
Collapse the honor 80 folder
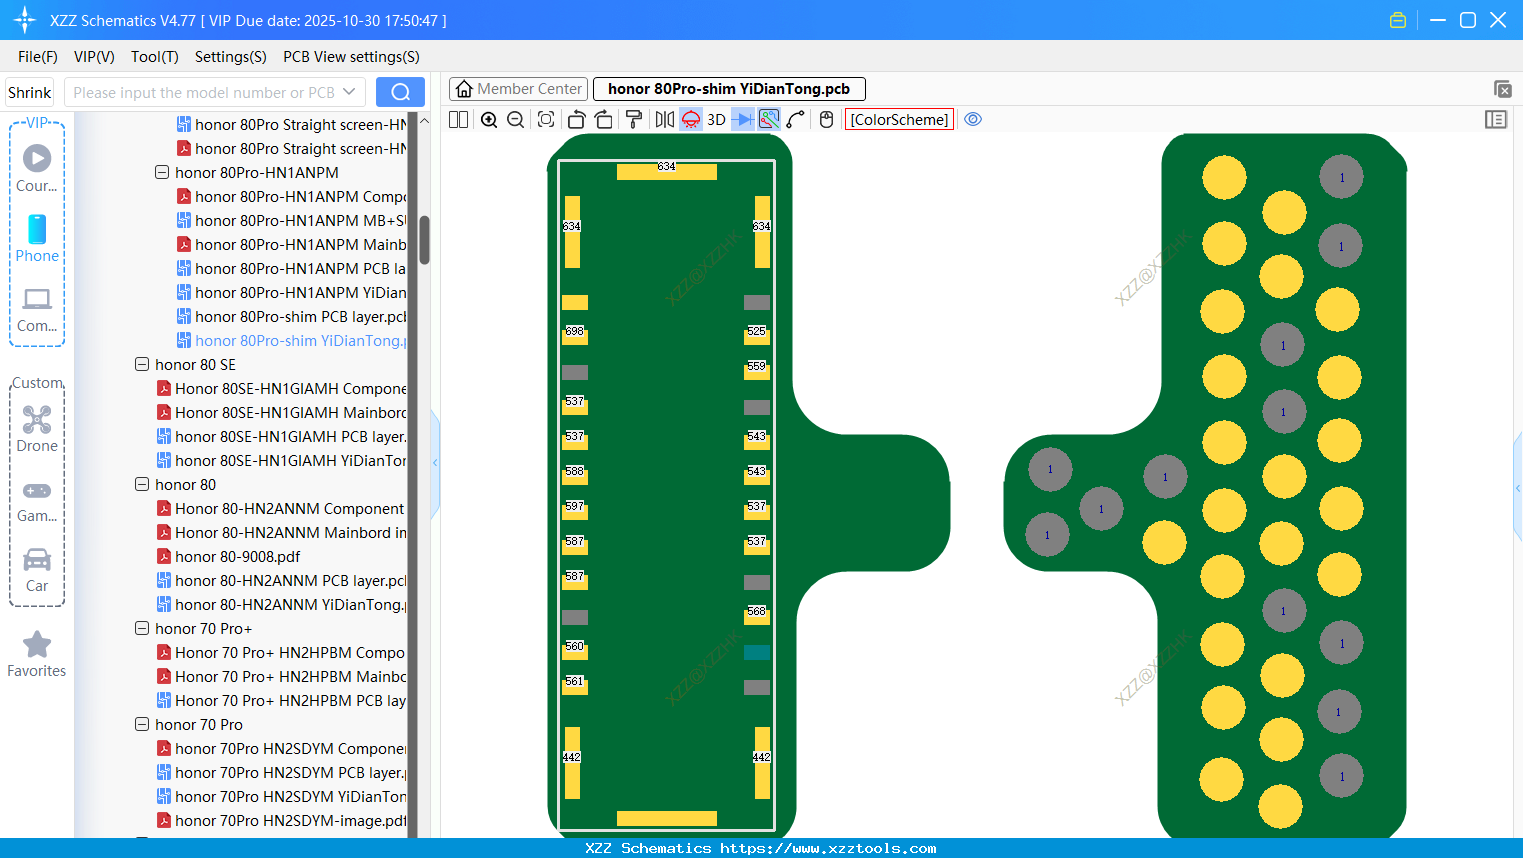tap(142, 484)
